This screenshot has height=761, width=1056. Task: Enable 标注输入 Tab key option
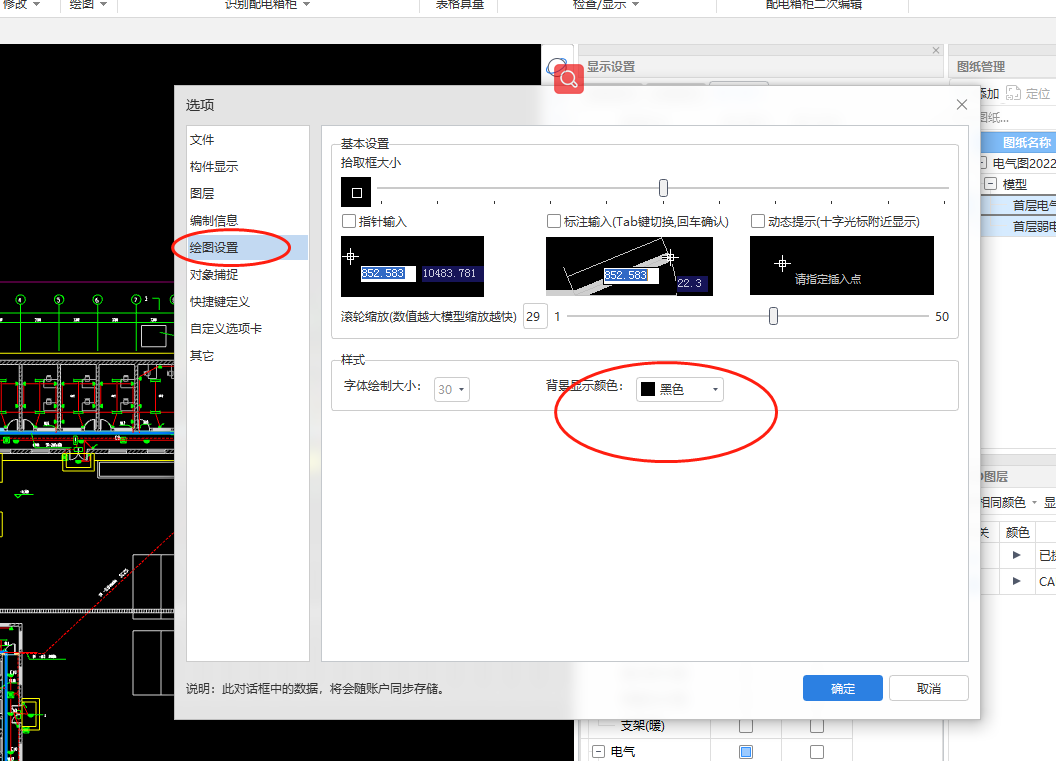point(554,221)
